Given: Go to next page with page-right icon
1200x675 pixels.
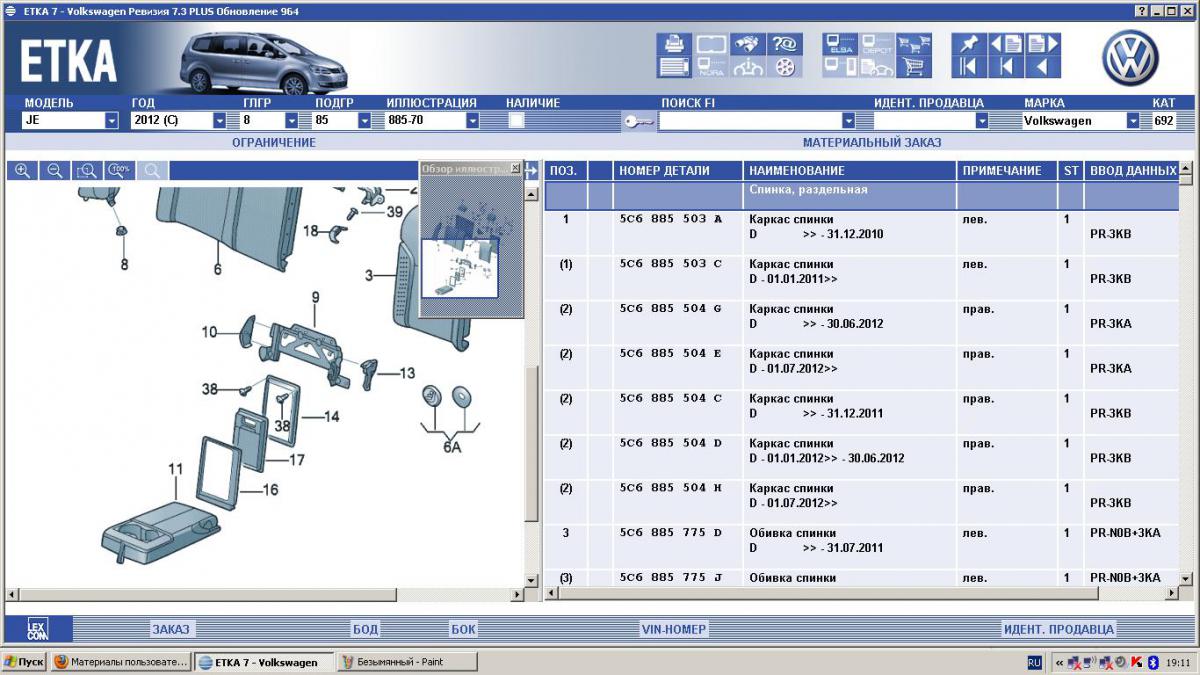Looking at the screenshot, I should coord(1043,44).
